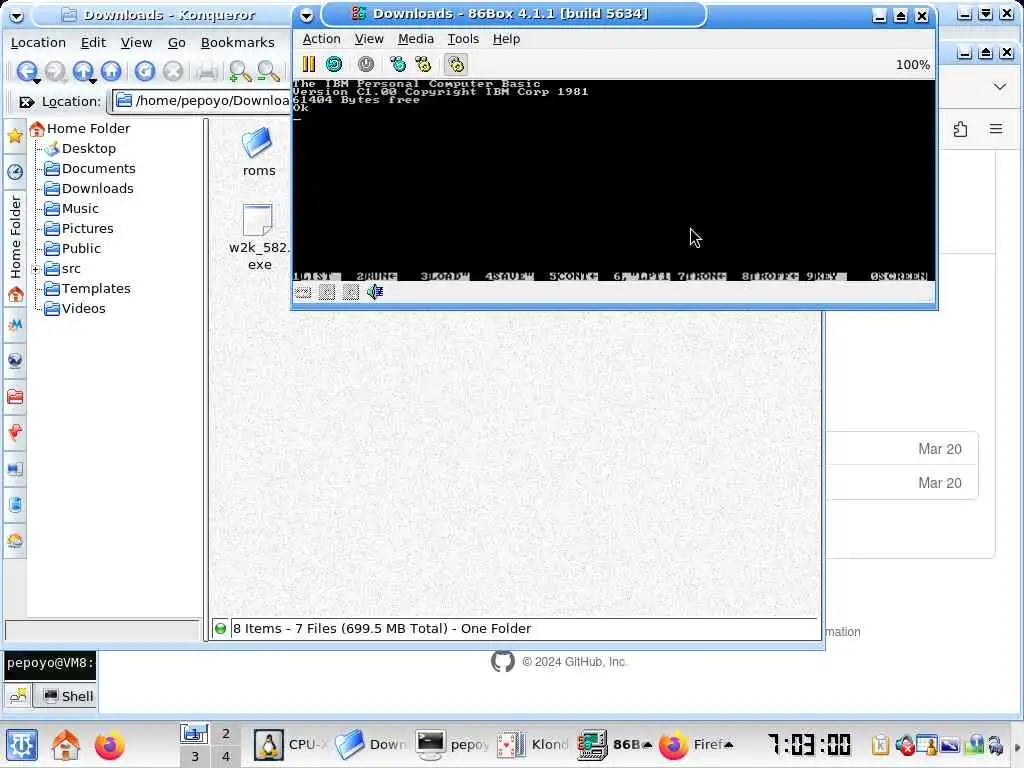Open the Bookmarks sidebar star tab
This screenshot has width=1024, height=768.
coord(14,136)
